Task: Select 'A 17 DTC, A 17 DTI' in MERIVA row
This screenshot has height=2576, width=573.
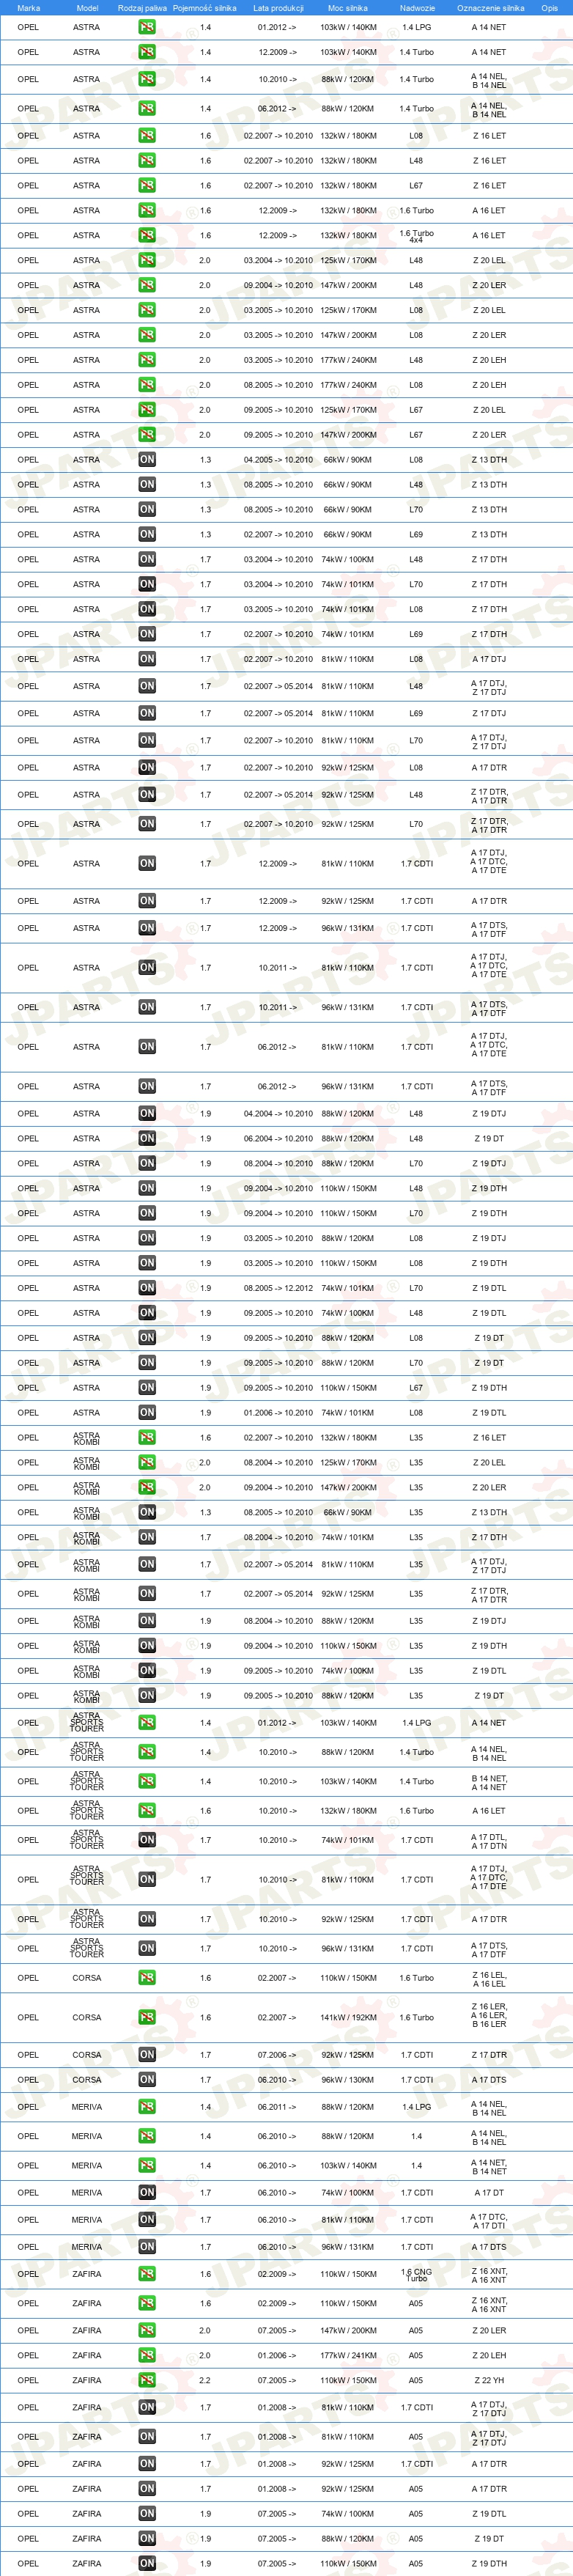Action: (x=489, y=2221)
